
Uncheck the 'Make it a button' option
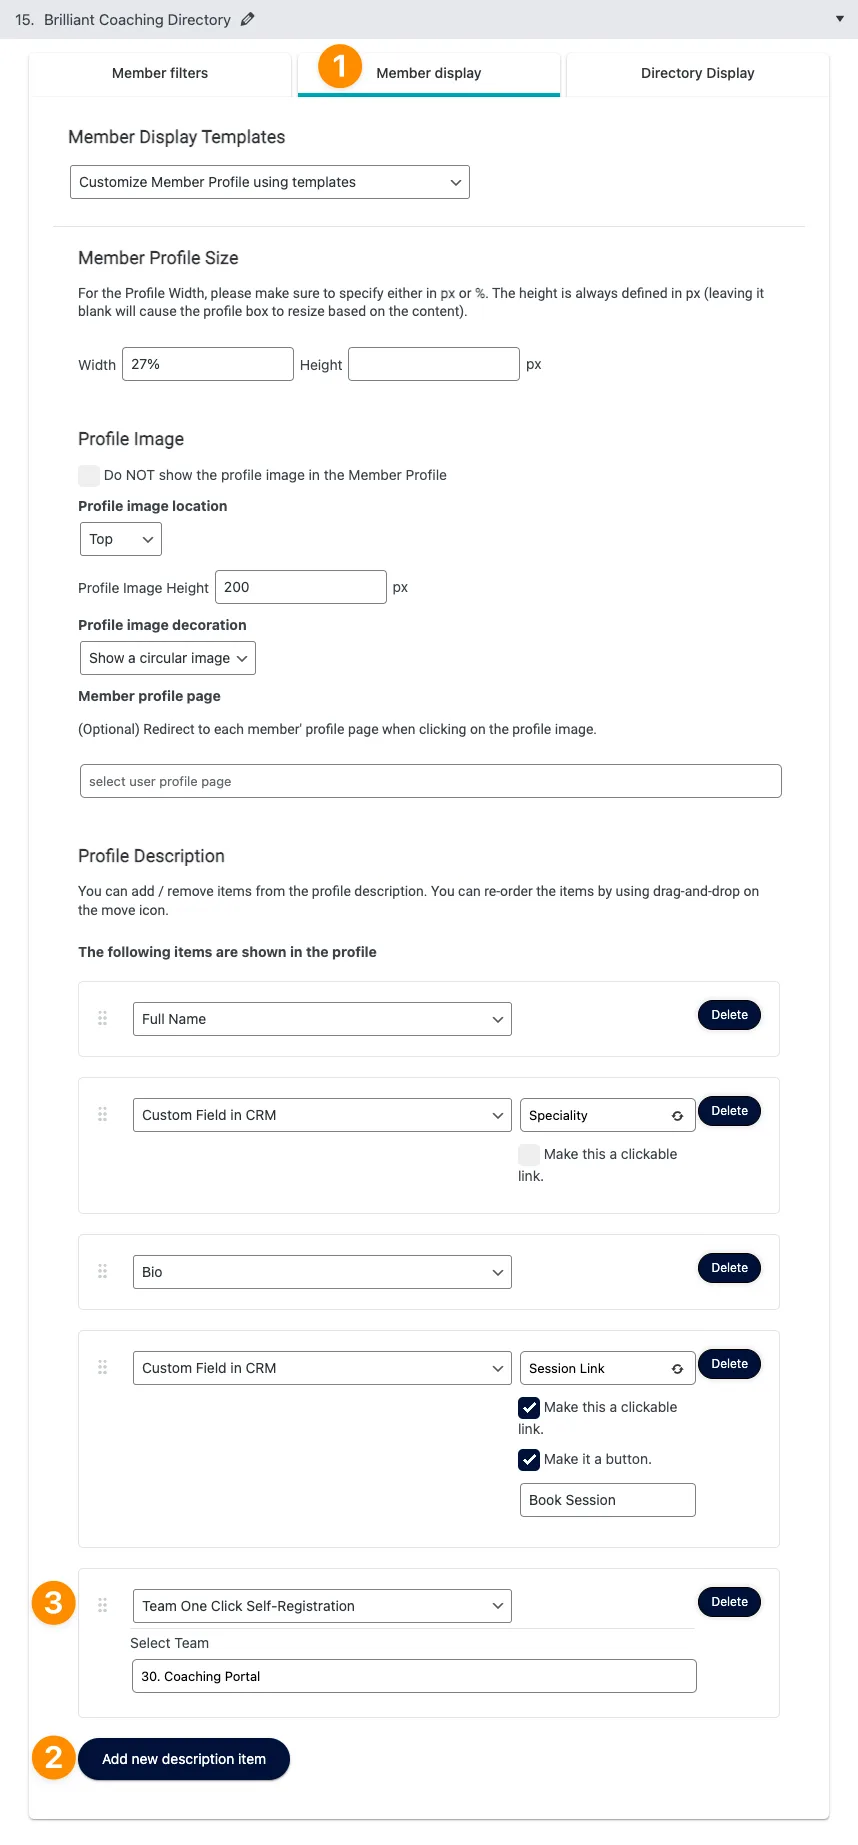528,1459
